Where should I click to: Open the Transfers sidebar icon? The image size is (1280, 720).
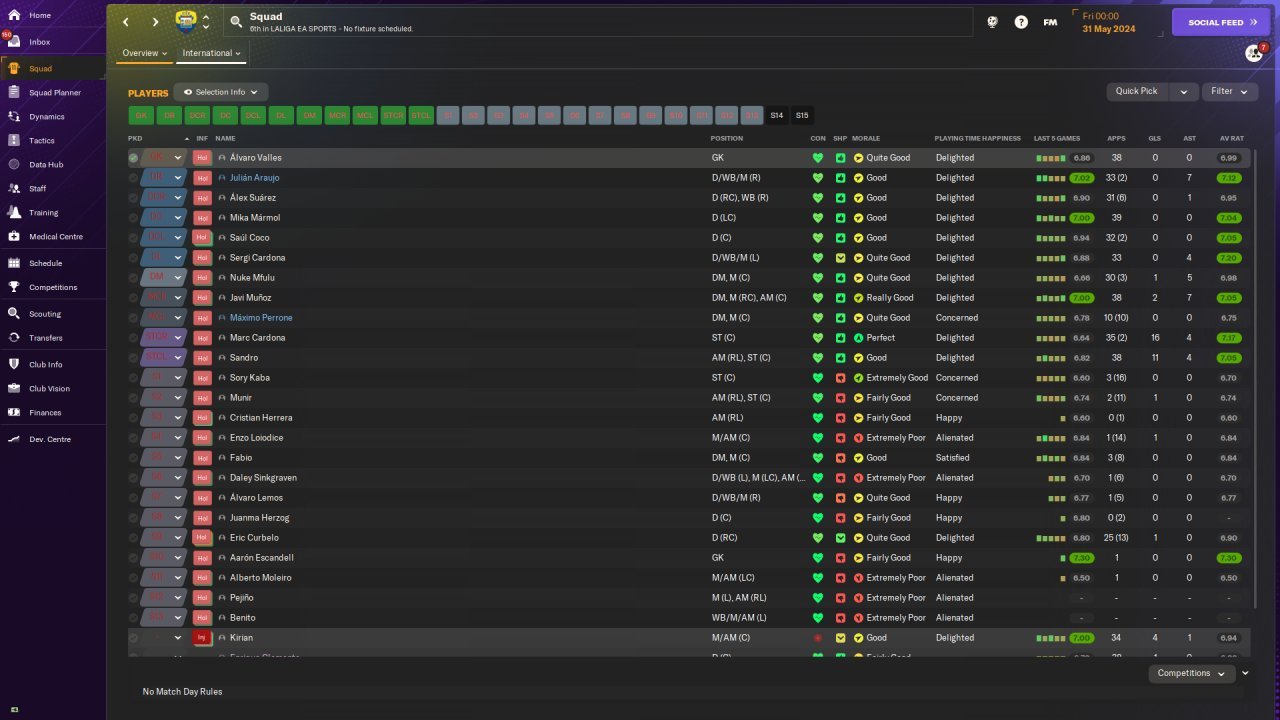pos(14,338)
